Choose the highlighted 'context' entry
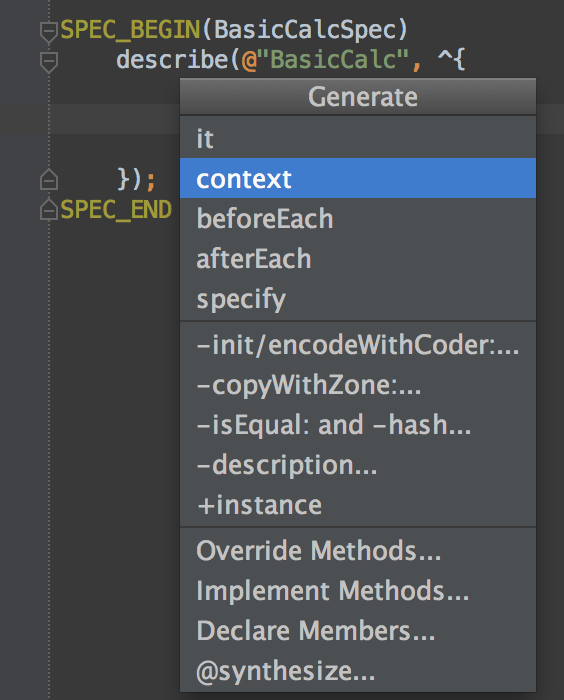This screenshot has width=564, height=700. [x=358, y=178]
